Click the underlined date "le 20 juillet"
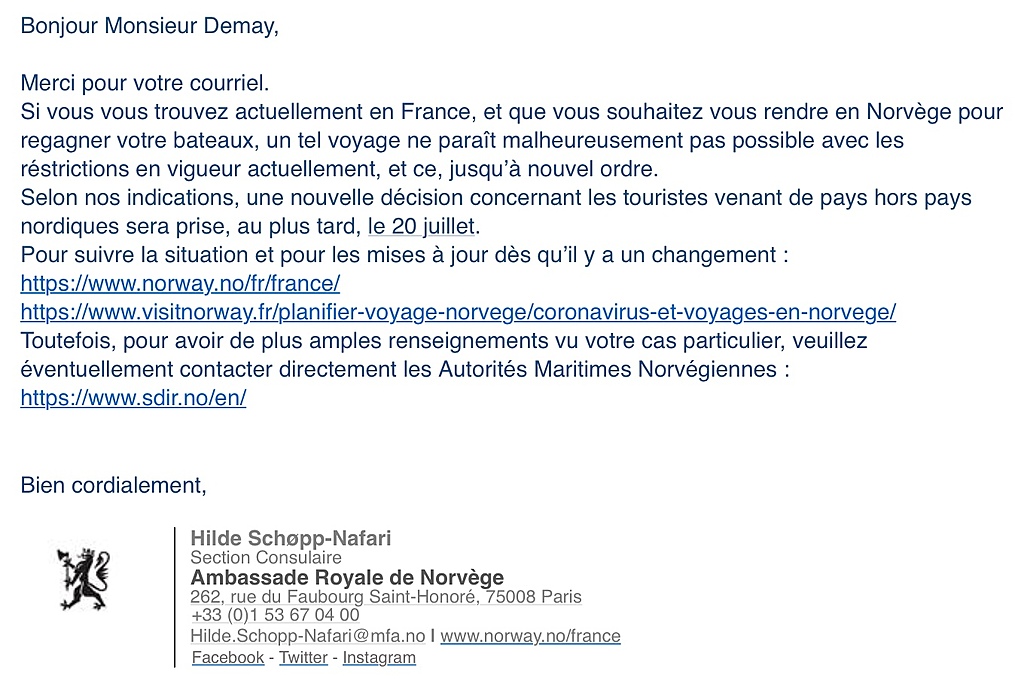The image size is (1024, 681). click(x=422, y=227)
